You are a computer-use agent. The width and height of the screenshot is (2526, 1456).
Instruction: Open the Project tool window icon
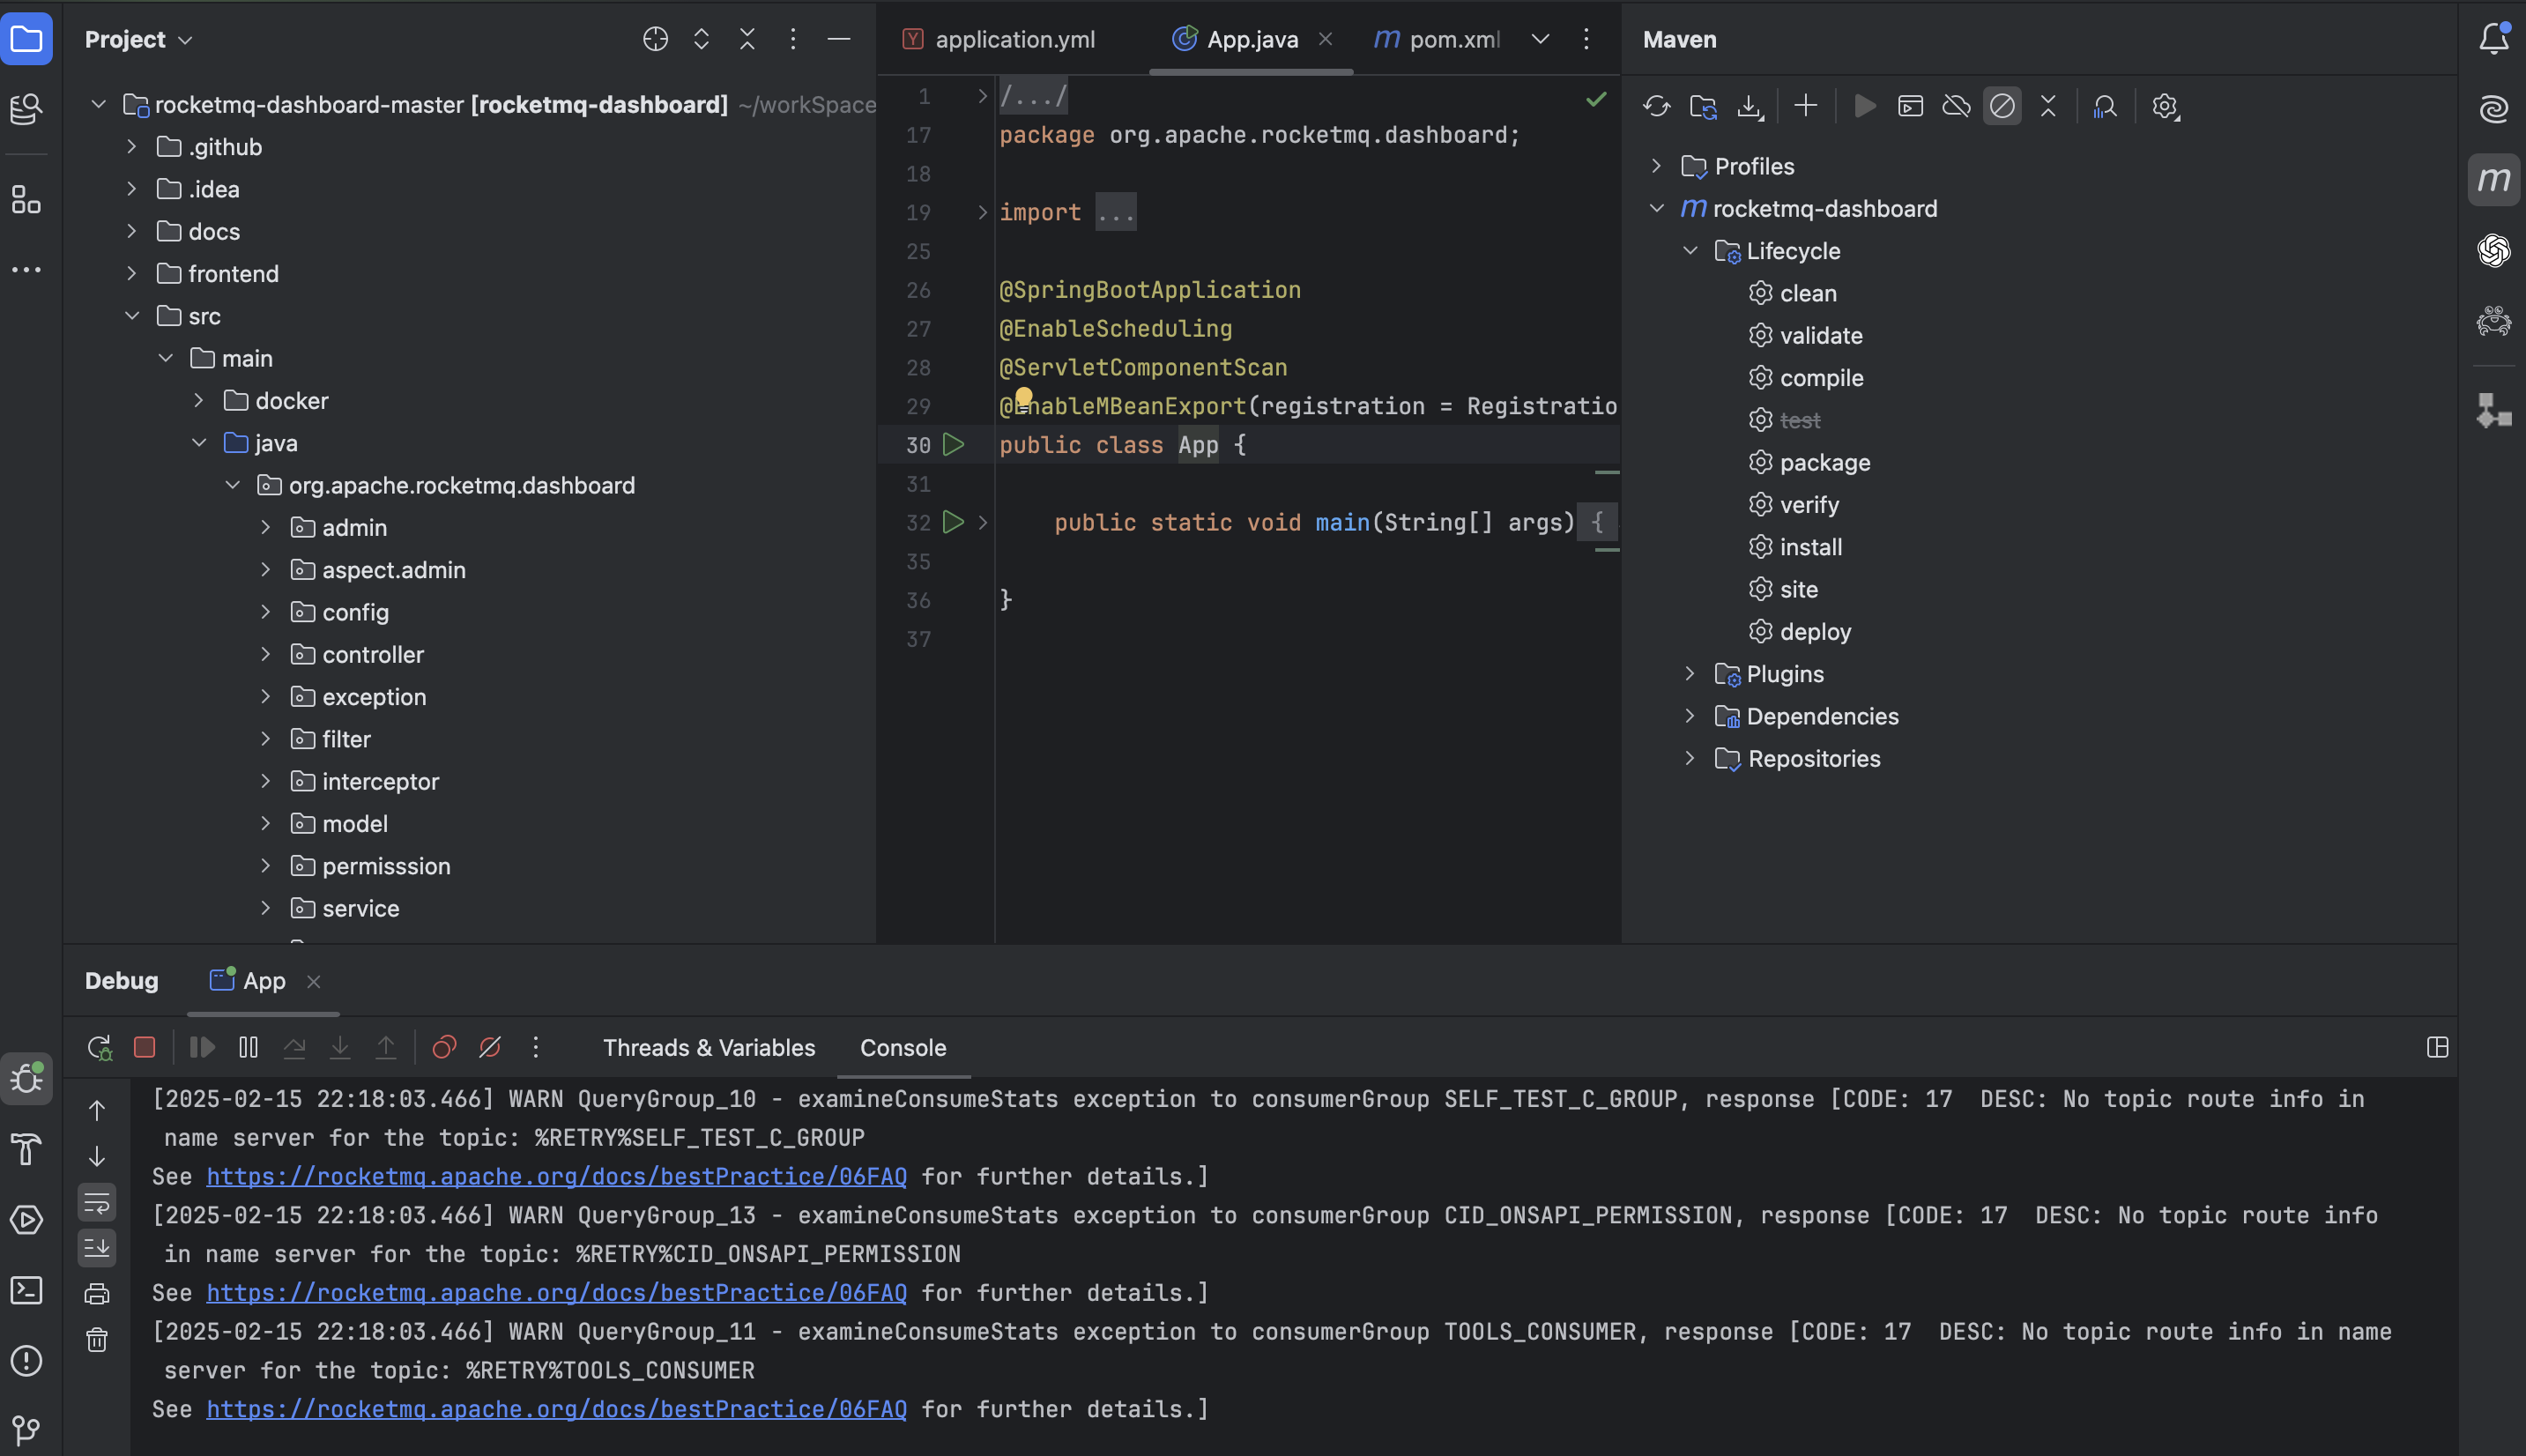(x=27, y=39)
